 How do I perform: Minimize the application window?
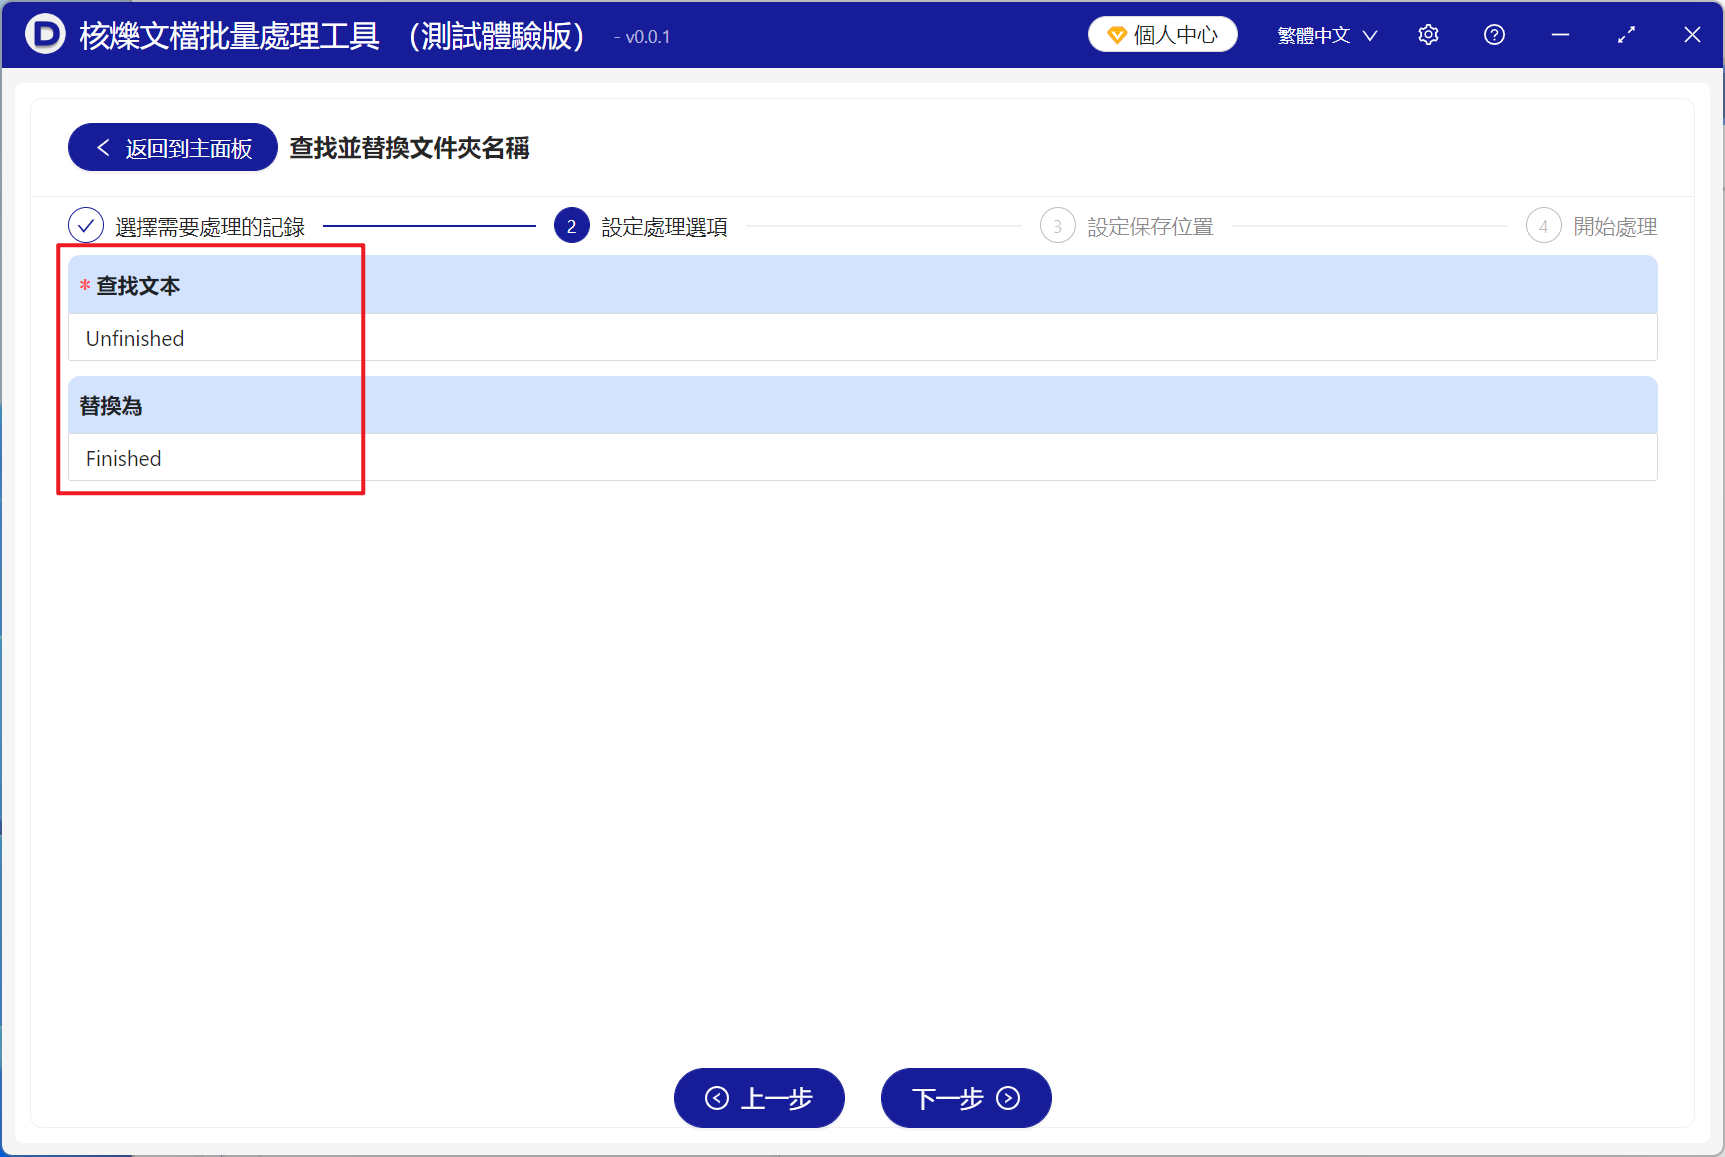[1560, 35]
